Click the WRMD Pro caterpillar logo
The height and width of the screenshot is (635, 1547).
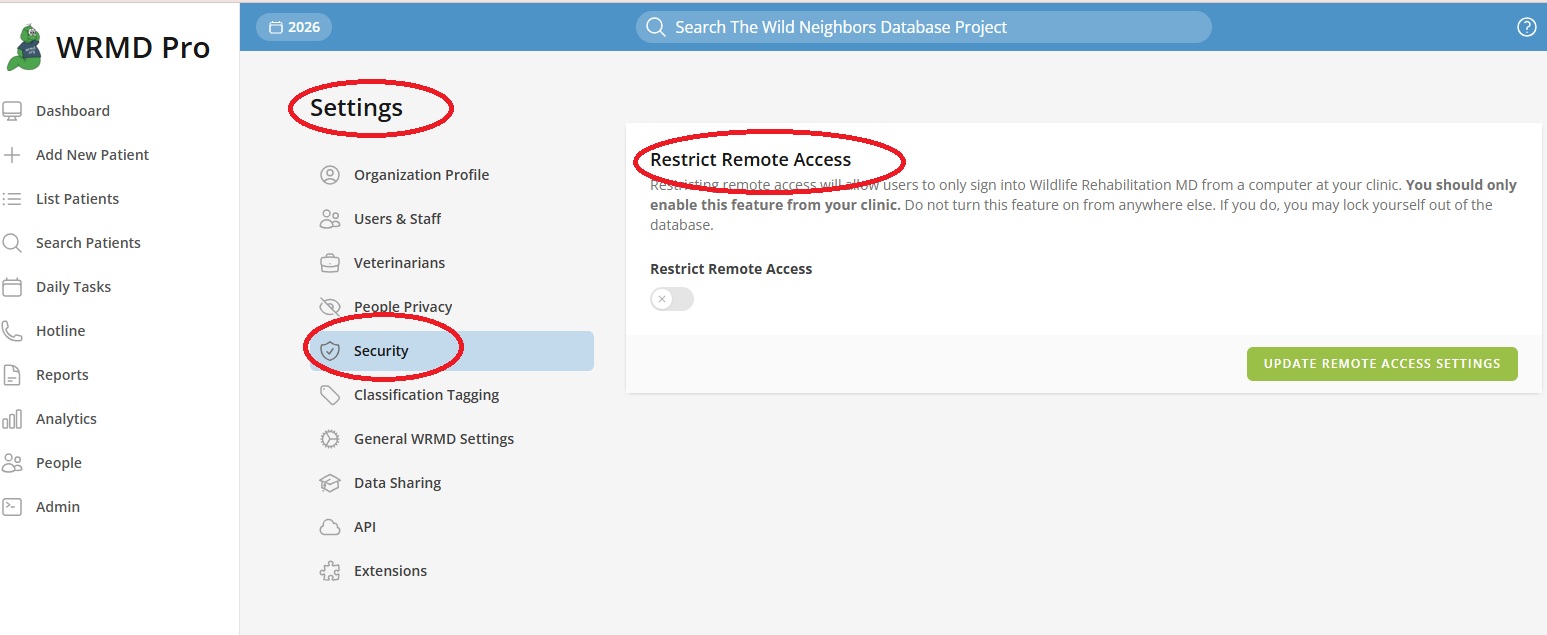[x=24, y=47]
